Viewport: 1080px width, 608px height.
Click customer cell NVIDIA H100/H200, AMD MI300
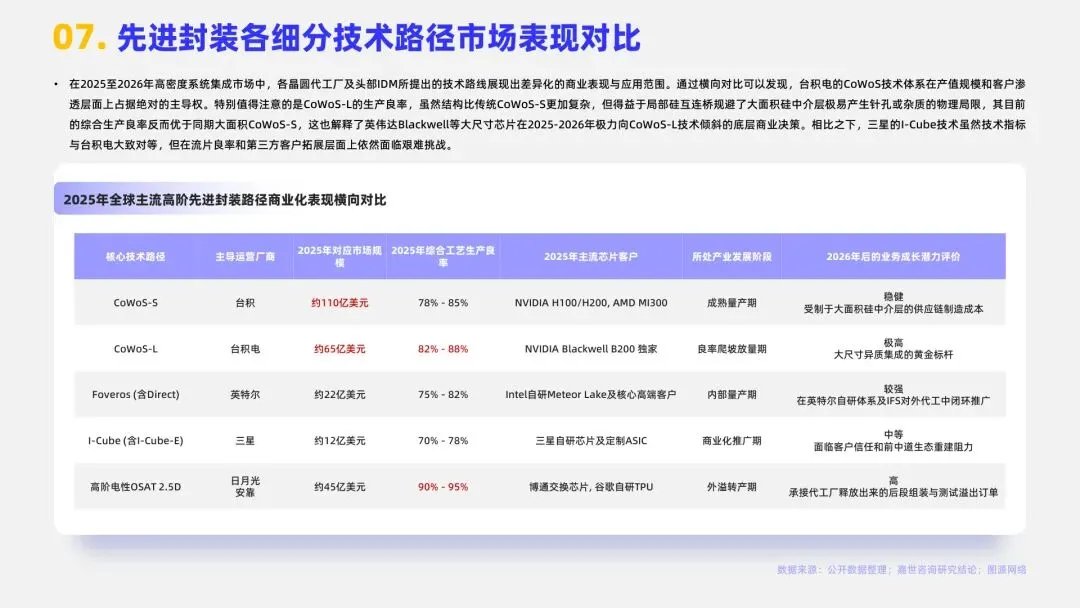(x=591, y=302)
